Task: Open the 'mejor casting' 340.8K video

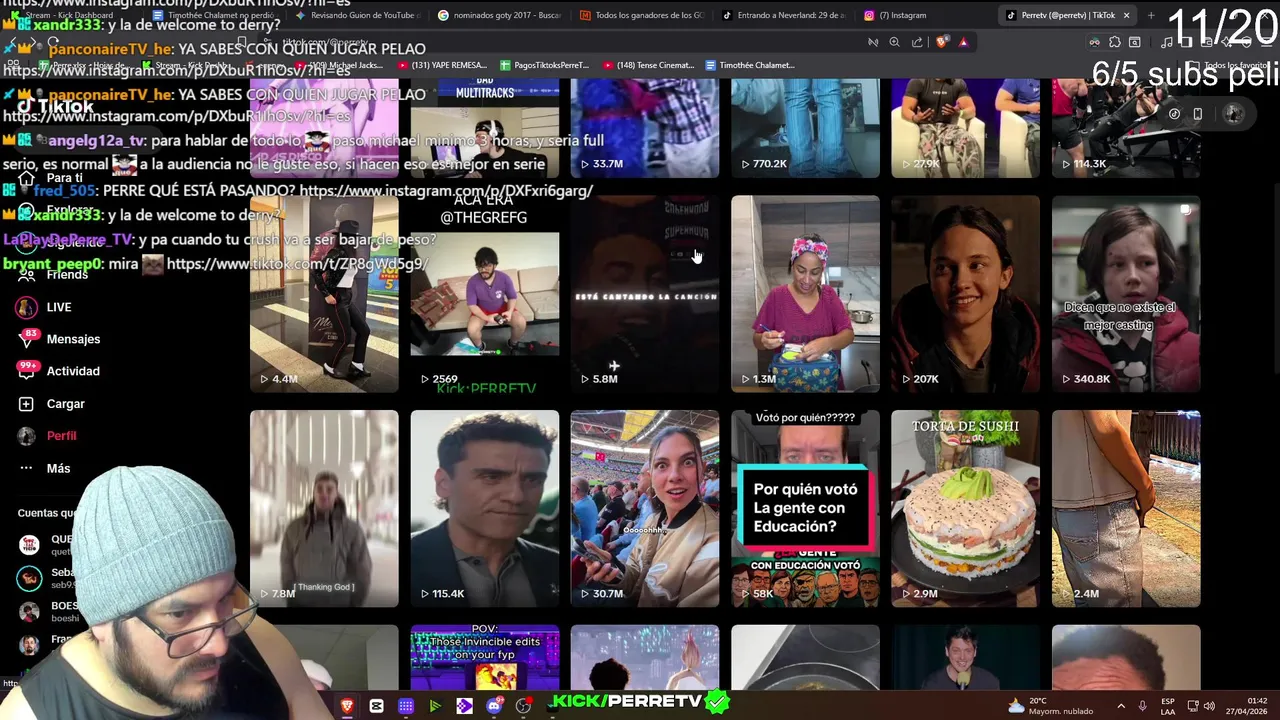Action: pyautogui.click(x=1126, y=293)
